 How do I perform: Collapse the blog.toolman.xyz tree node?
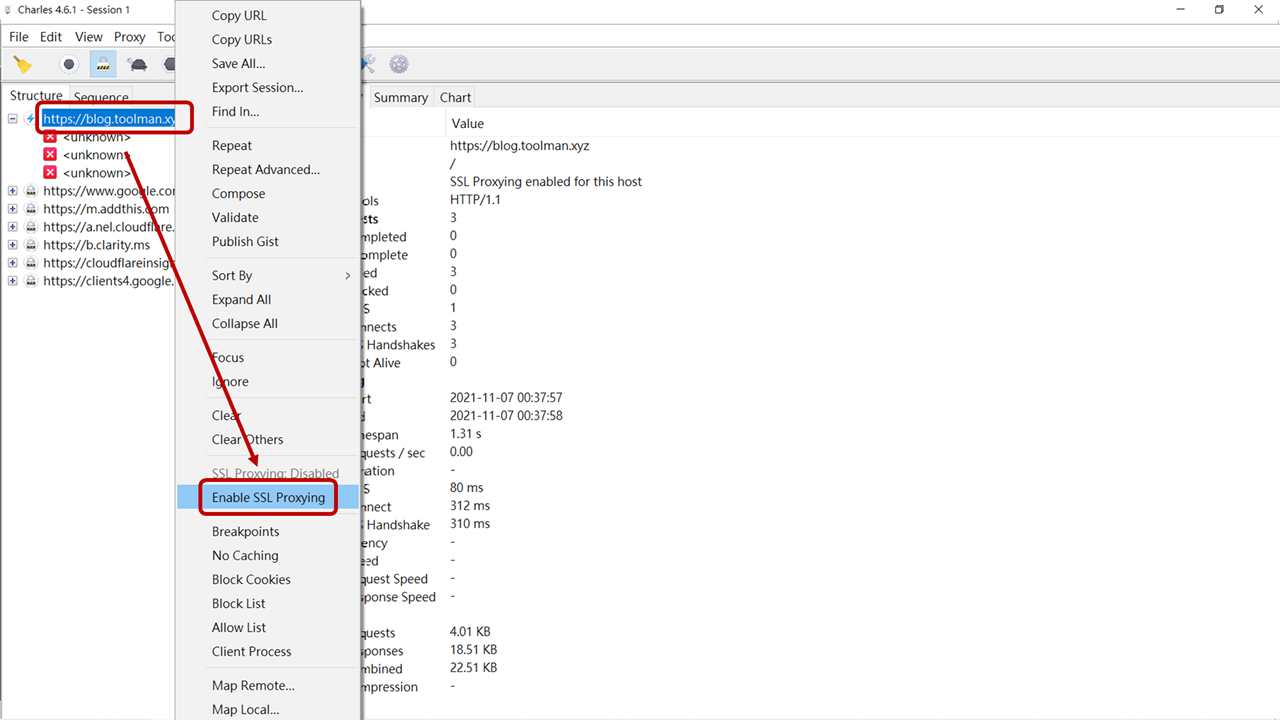click(13, 119)
